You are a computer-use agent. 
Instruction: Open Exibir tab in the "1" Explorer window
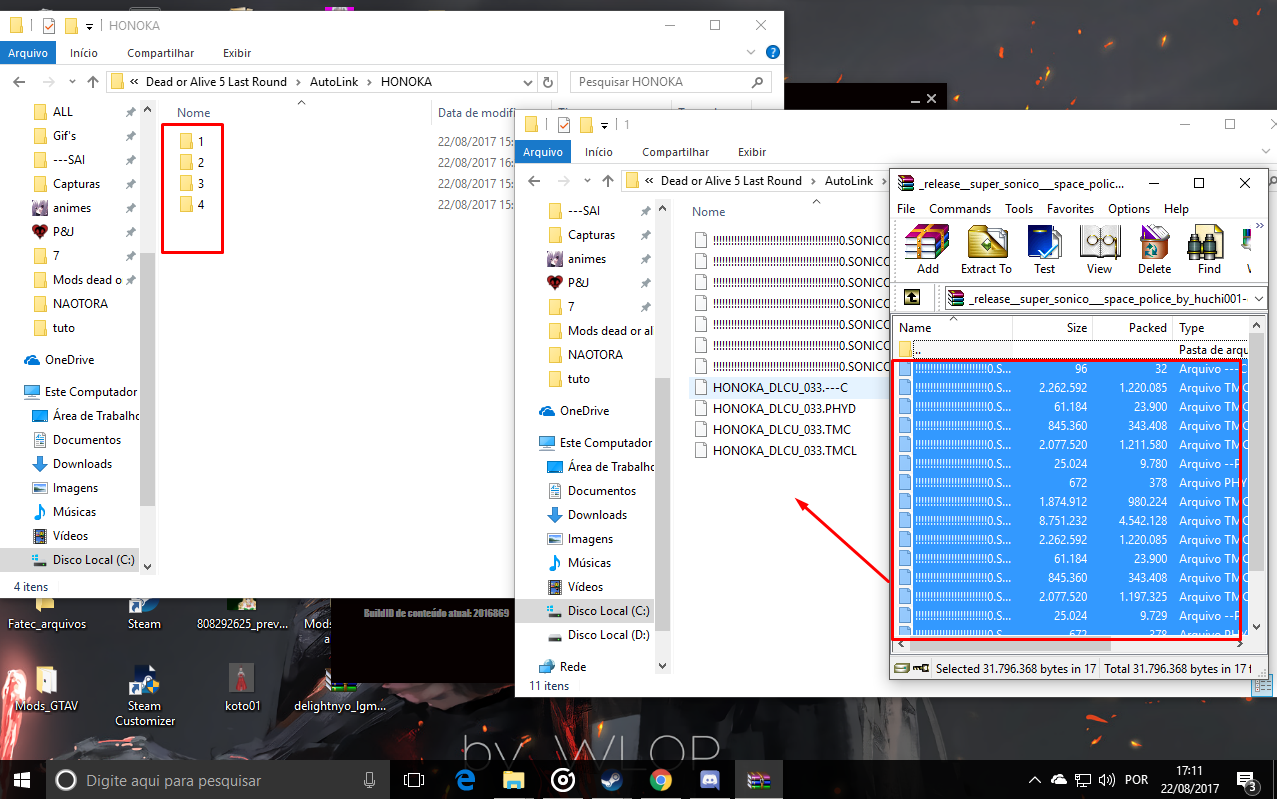coord(752,152)
